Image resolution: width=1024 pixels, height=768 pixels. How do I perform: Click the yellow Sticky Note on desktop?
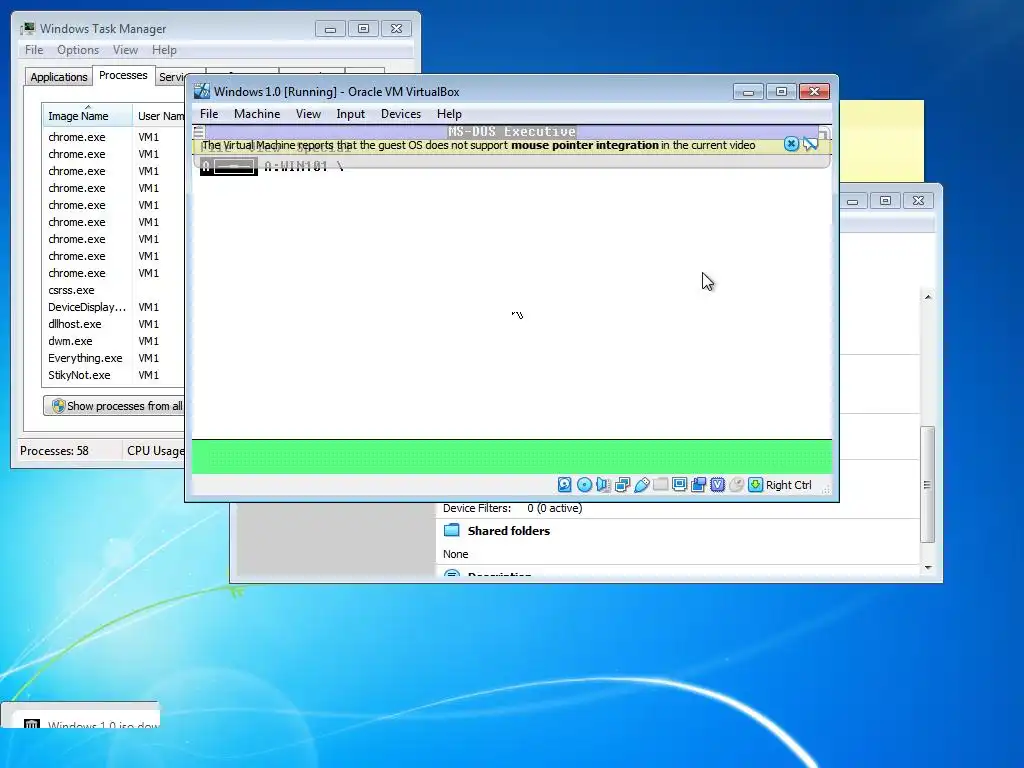[882, 141]
